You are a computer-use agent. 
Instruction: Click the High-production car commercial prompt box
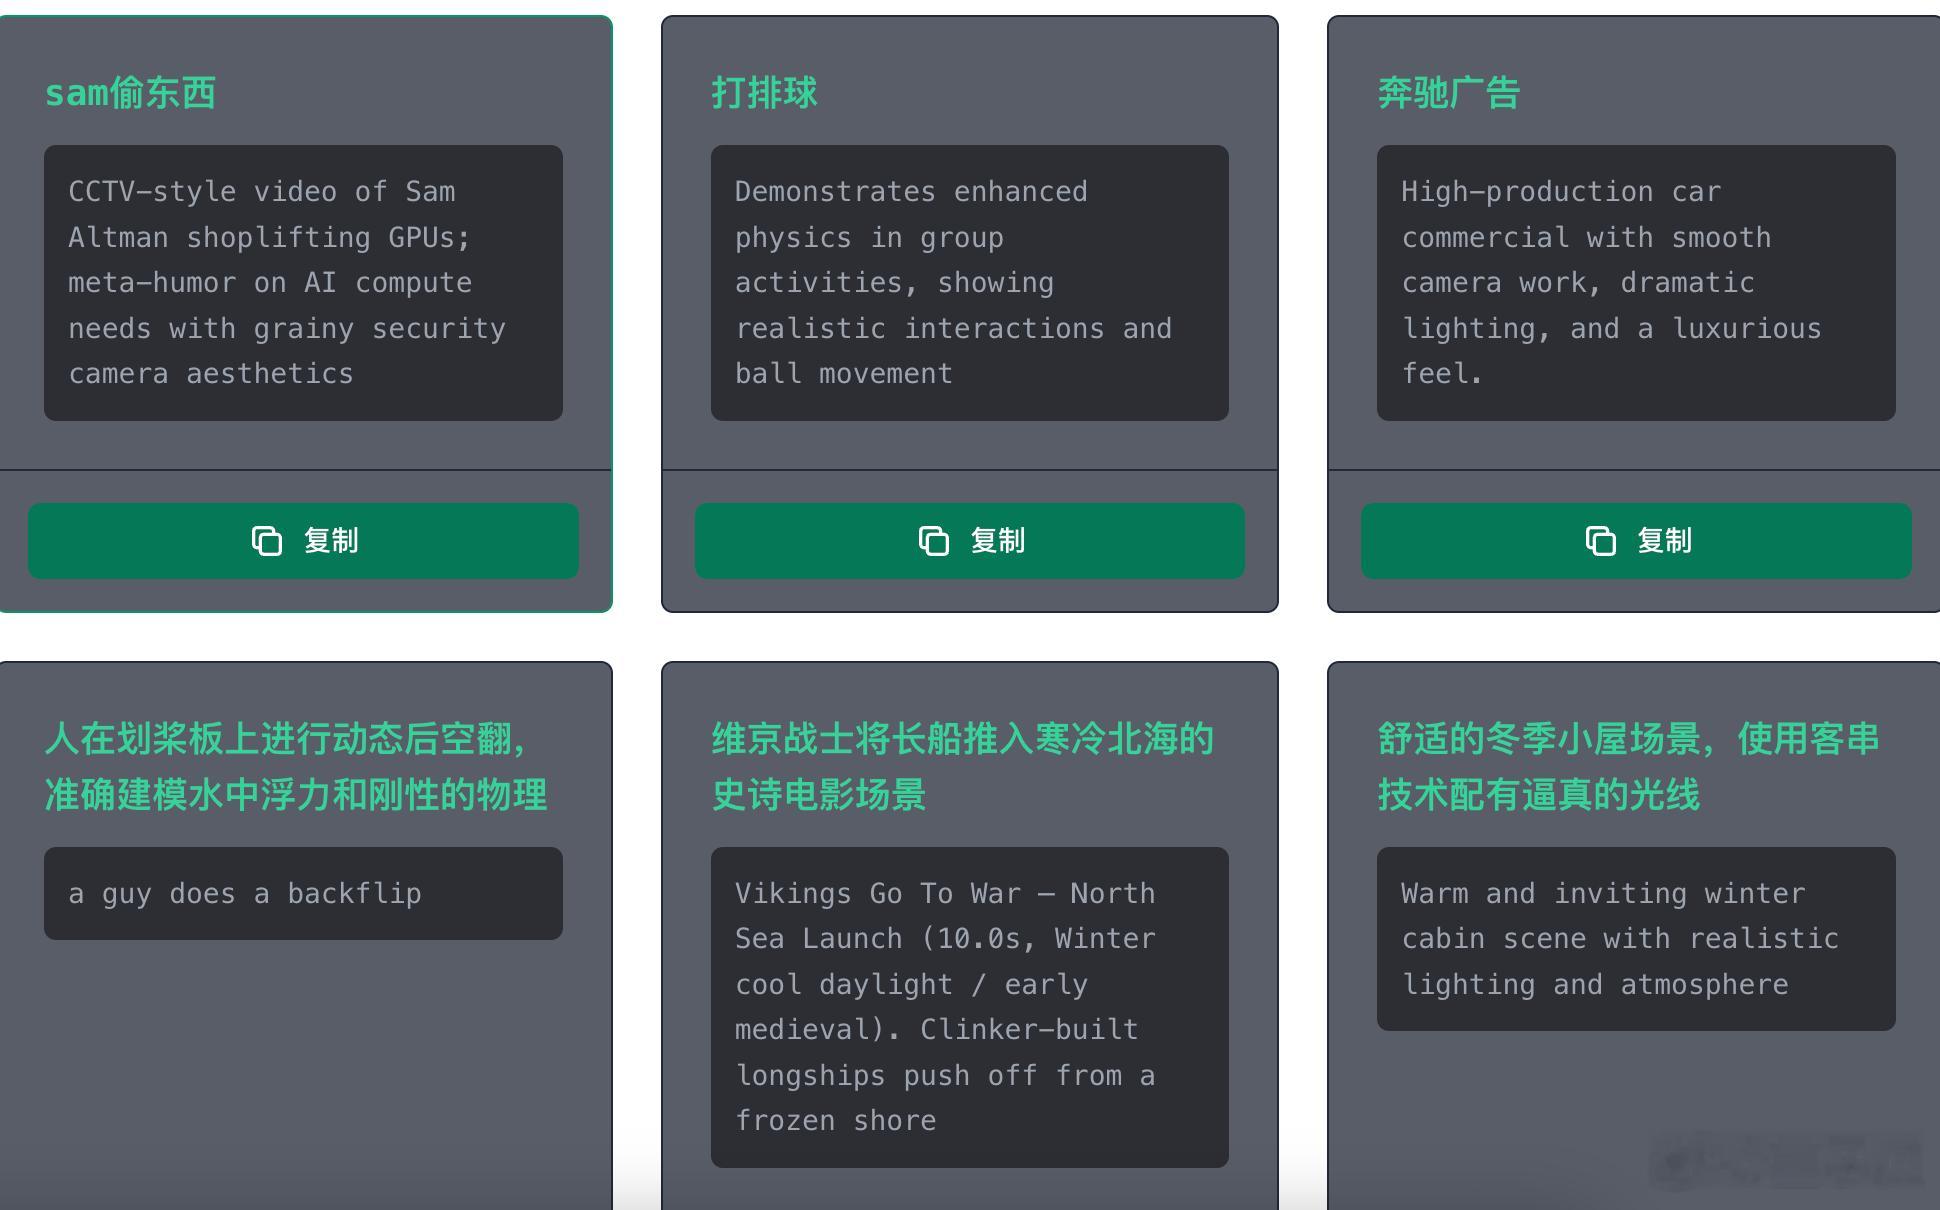pos(1635,283)
